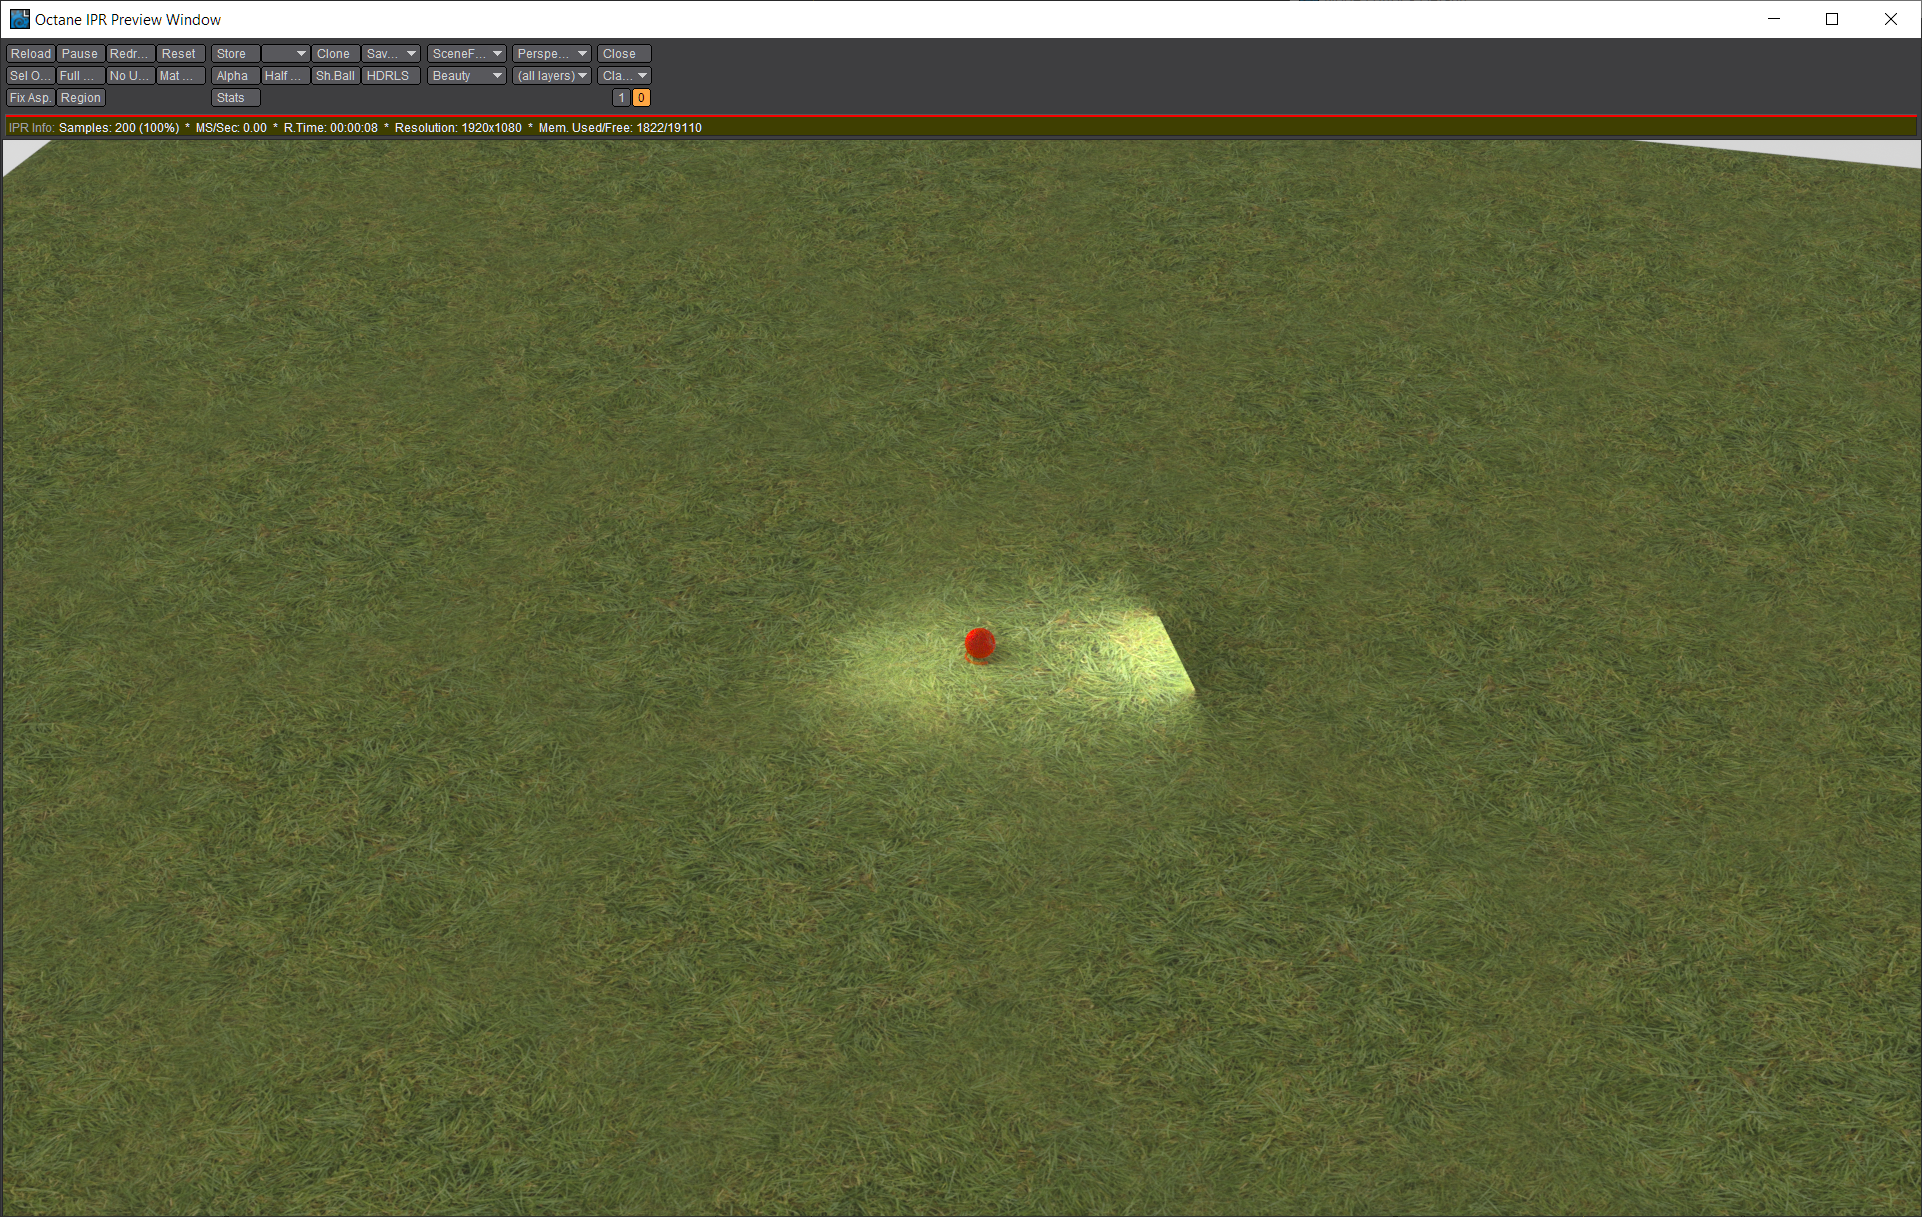Click the Store button

click(235, 54)
